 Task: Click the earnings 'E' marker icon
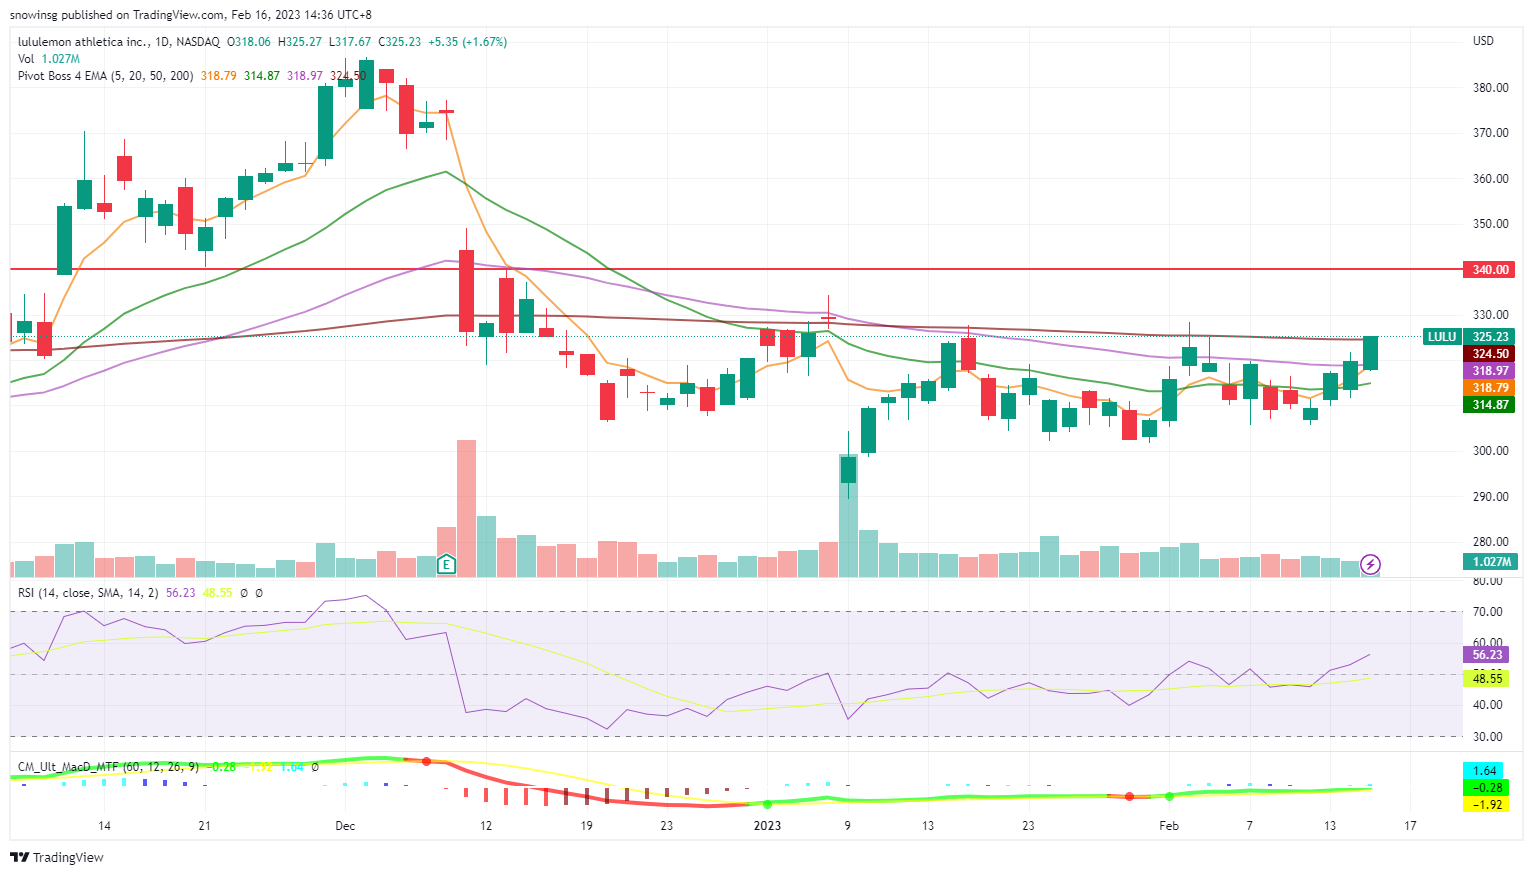tap(446, 564)
